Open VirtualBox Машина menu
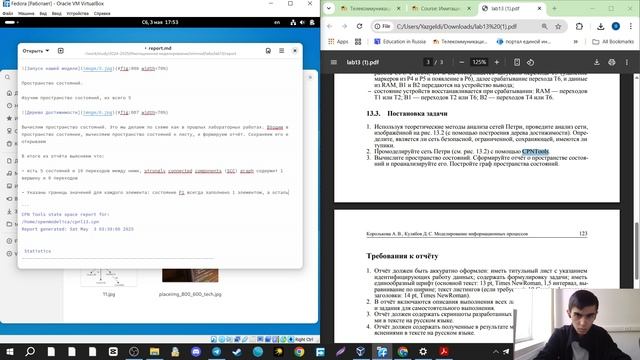Image resolution: width=640 pixels, height=360 pixels. point(26,13)
